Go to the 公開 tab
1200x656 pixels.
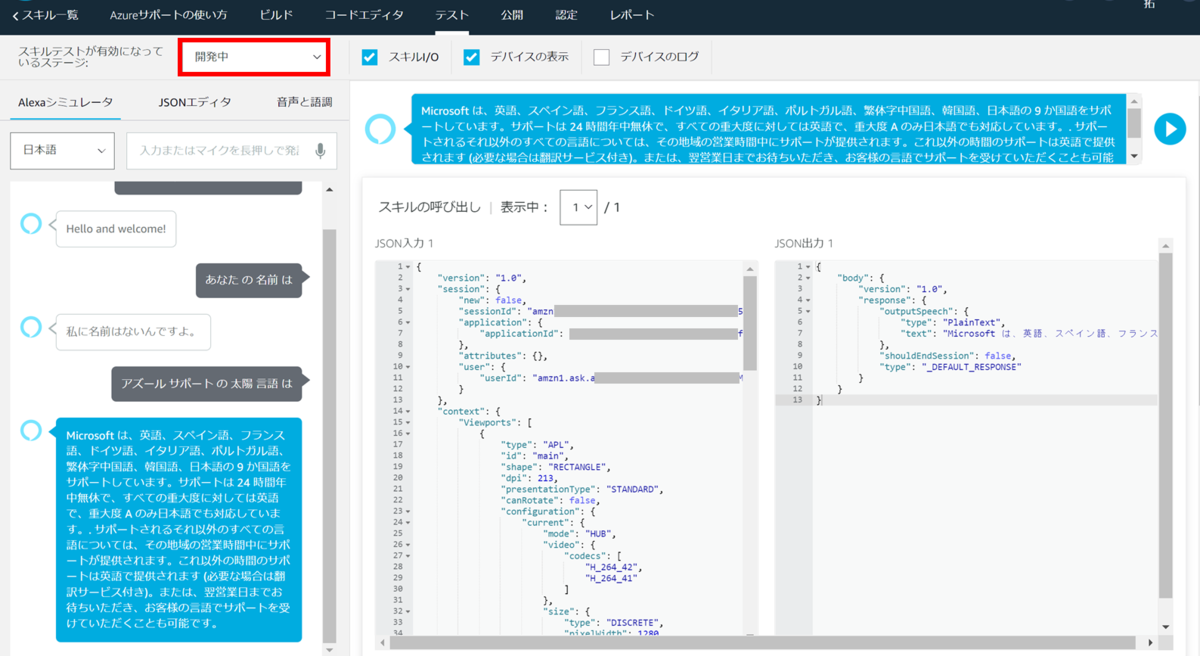[512, 15]
